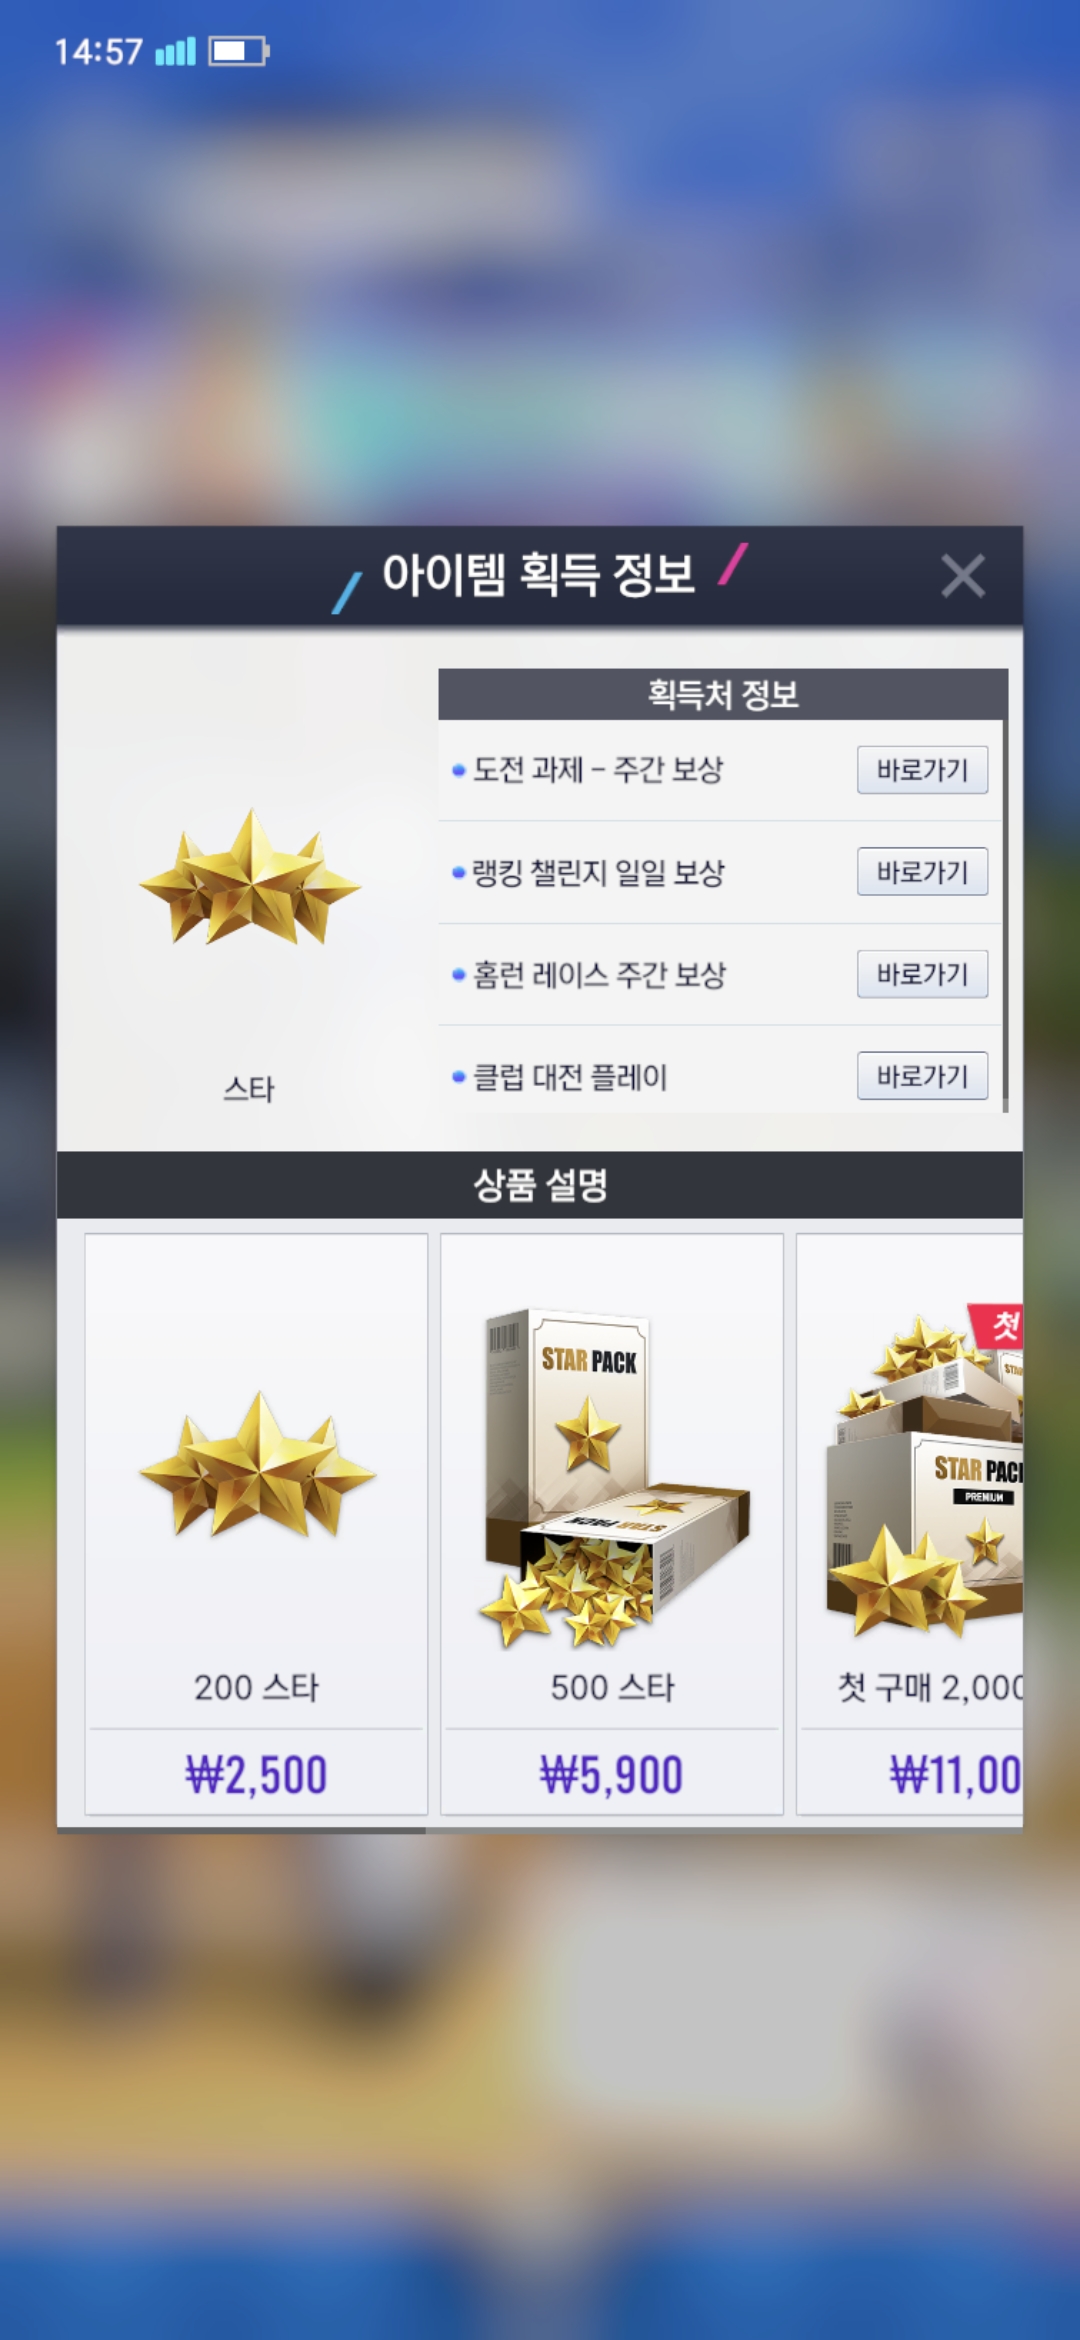The width and height of the screenshot is (1080, 2340).
Task: Tap 바로가기 for 클럽 대전 플레이
Action: [922, 1076]
